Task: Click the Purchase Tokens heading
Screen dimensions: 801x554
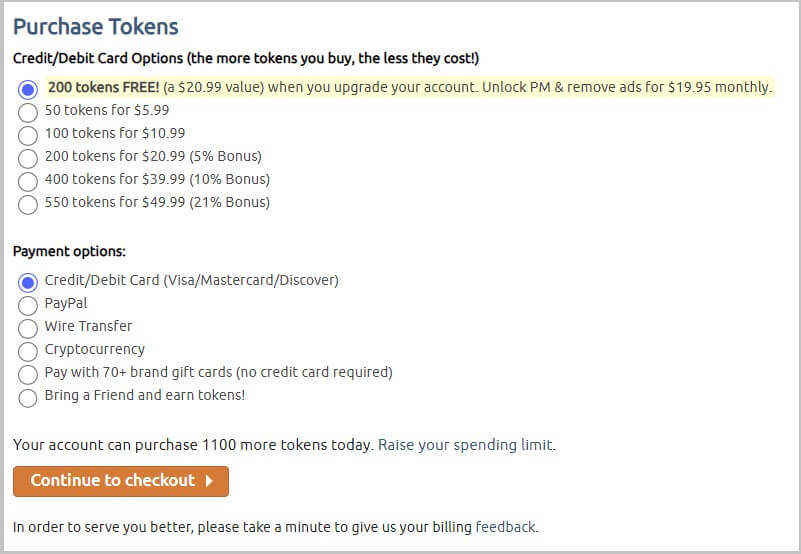Action: [96, 27]
